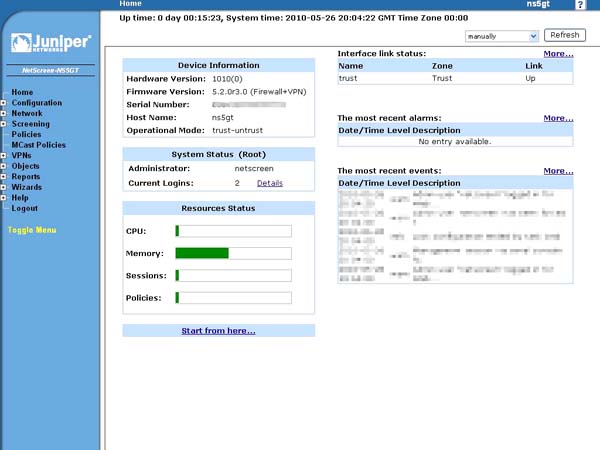Expand the Reports menu node
The image size is (600, 450).
(3, 177)
